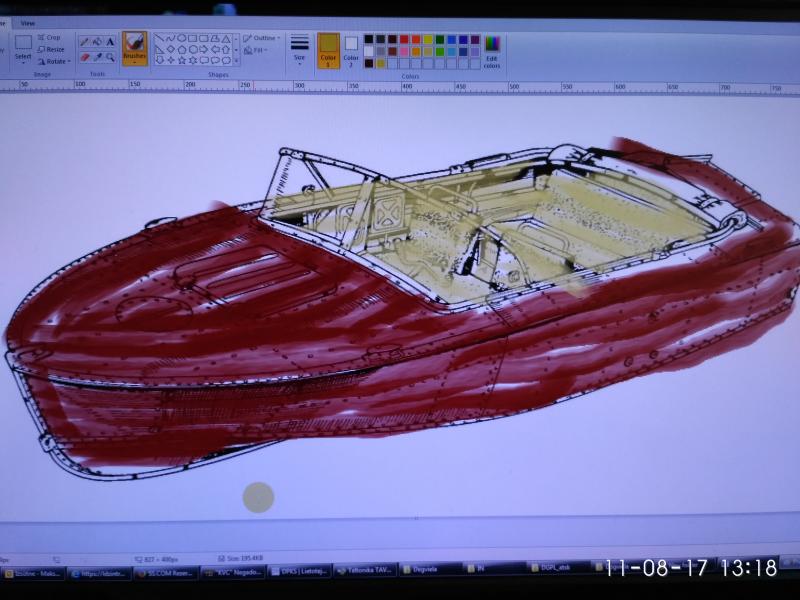
Task: Select the Pencil tool
Action: tap(84, 42)
